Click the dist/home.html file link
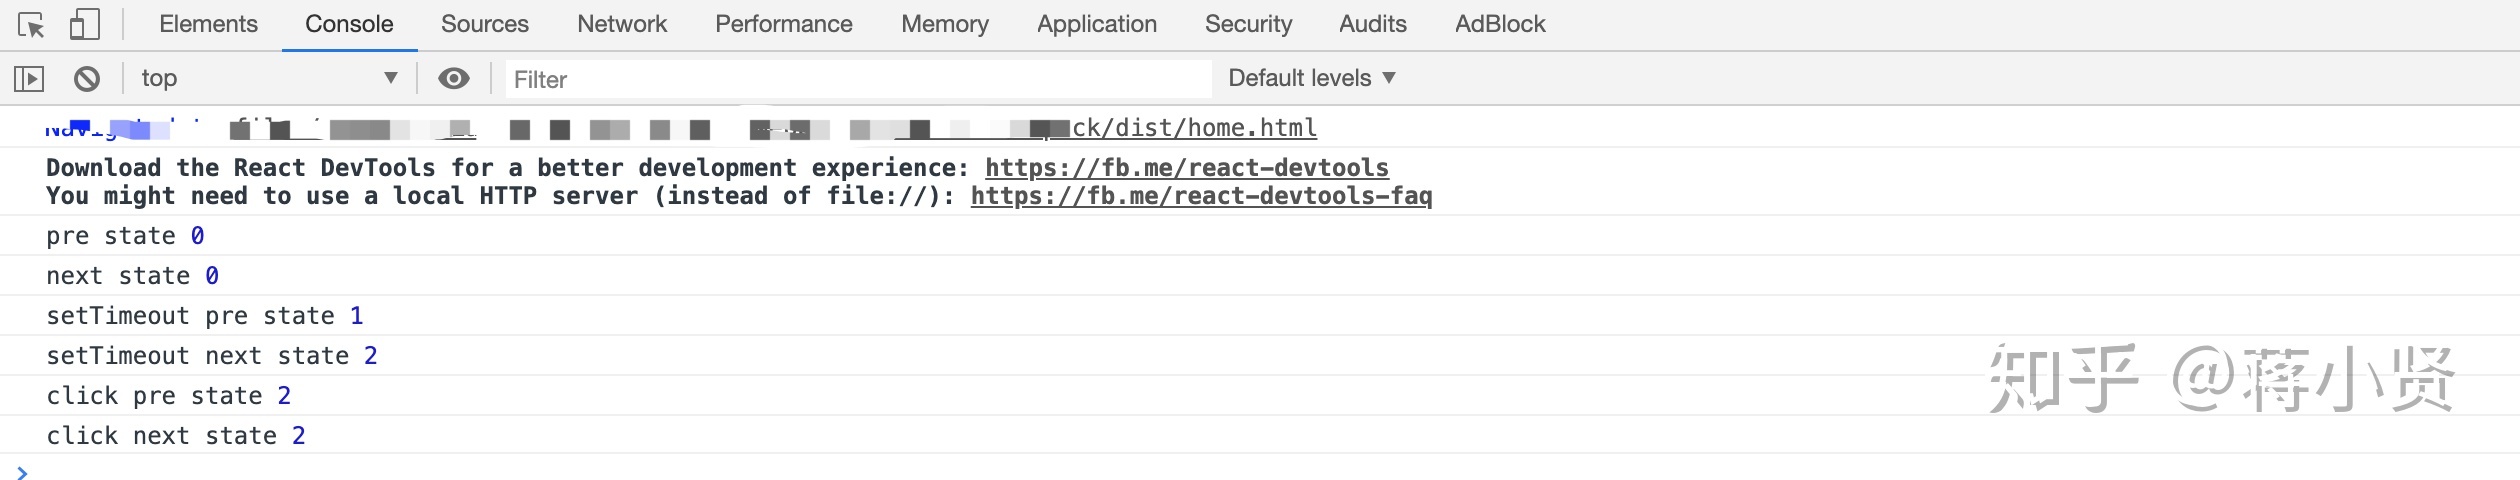The image size is (2520, 480). coord(1194,128)
